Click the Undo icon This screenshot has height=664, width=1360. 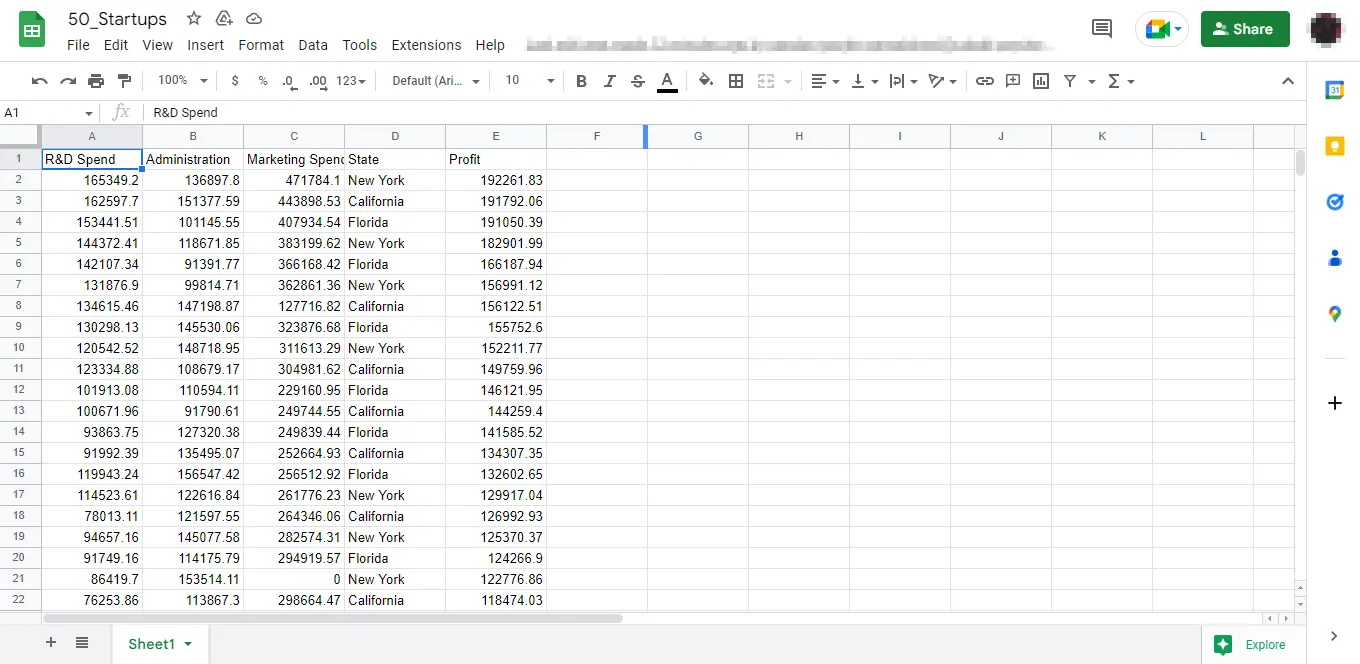point(40,81)
